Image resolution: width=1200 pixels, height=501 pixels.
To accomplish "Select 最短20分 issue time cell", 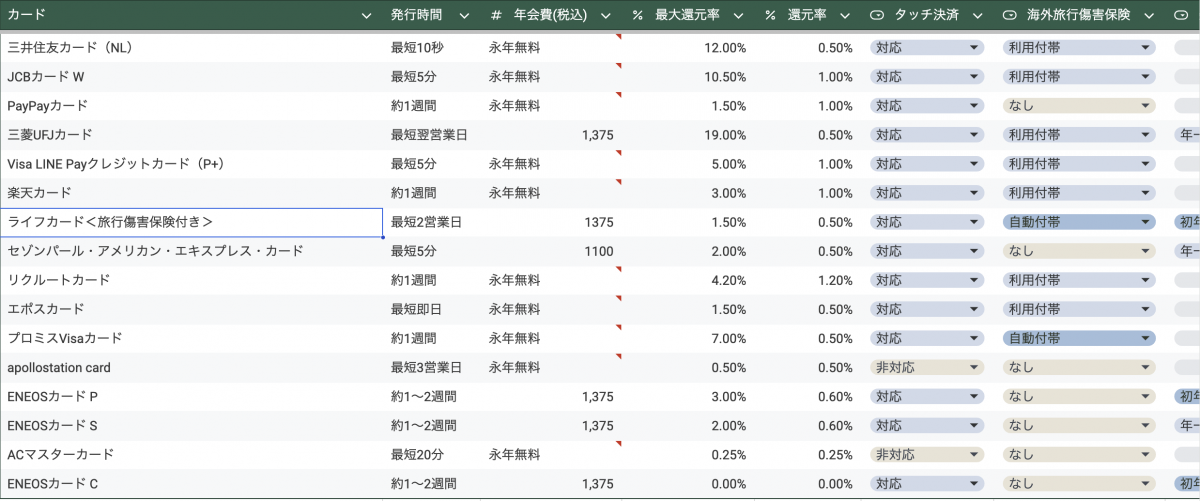I will 432,454.
